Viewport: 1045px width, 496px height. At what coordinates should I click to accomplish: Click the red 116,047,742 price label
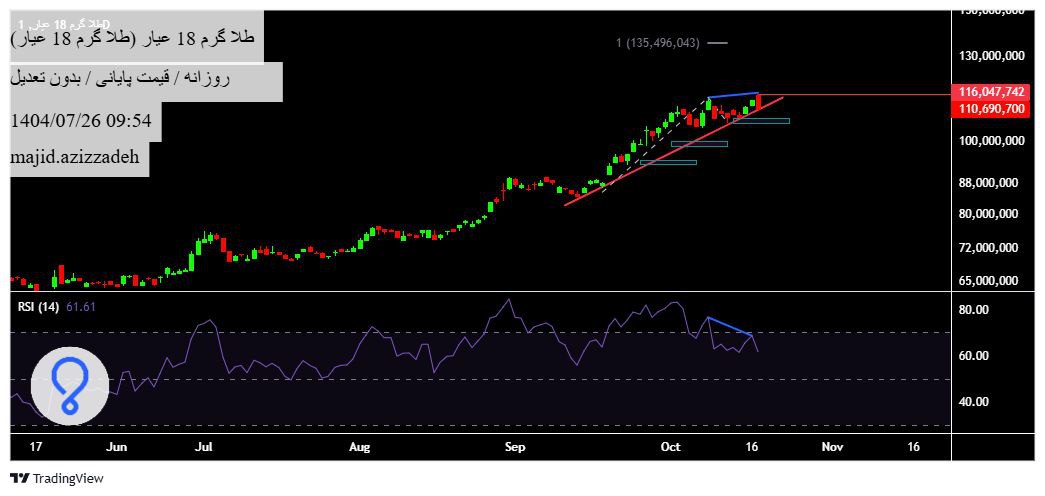click(x=991, y=92)
